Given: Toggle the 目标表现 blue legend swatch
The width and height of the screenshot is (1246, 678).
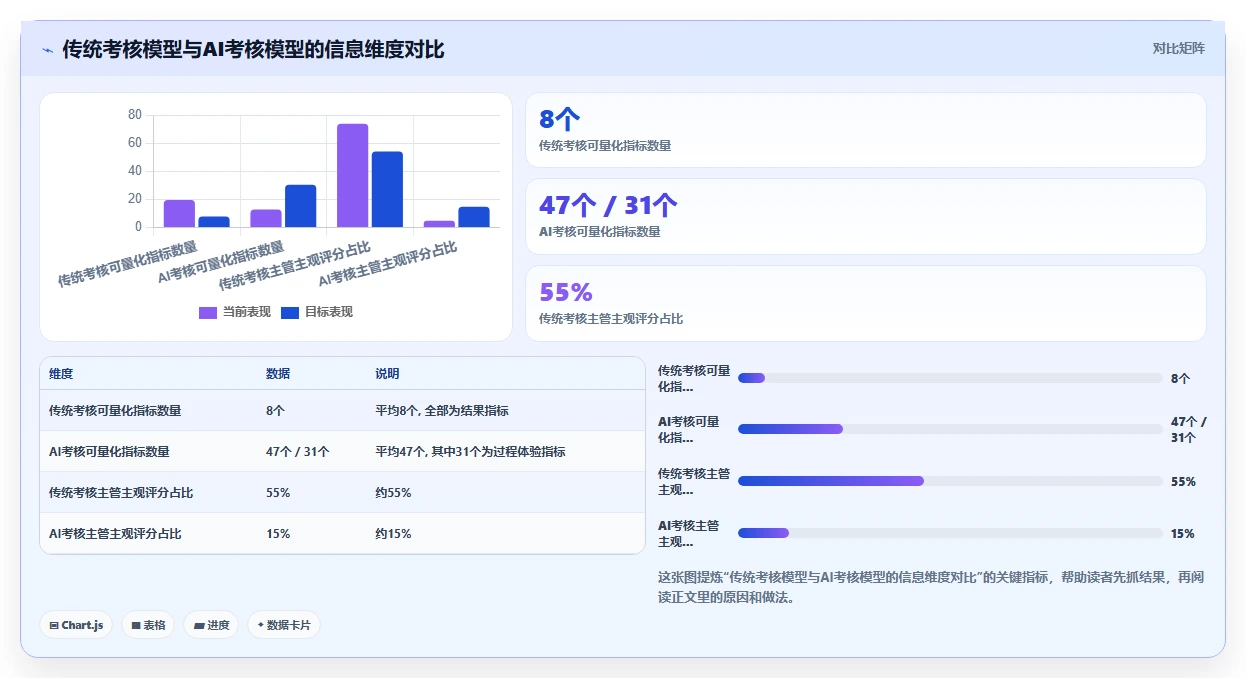Looking at the screenshot, I should click(290, 312).
